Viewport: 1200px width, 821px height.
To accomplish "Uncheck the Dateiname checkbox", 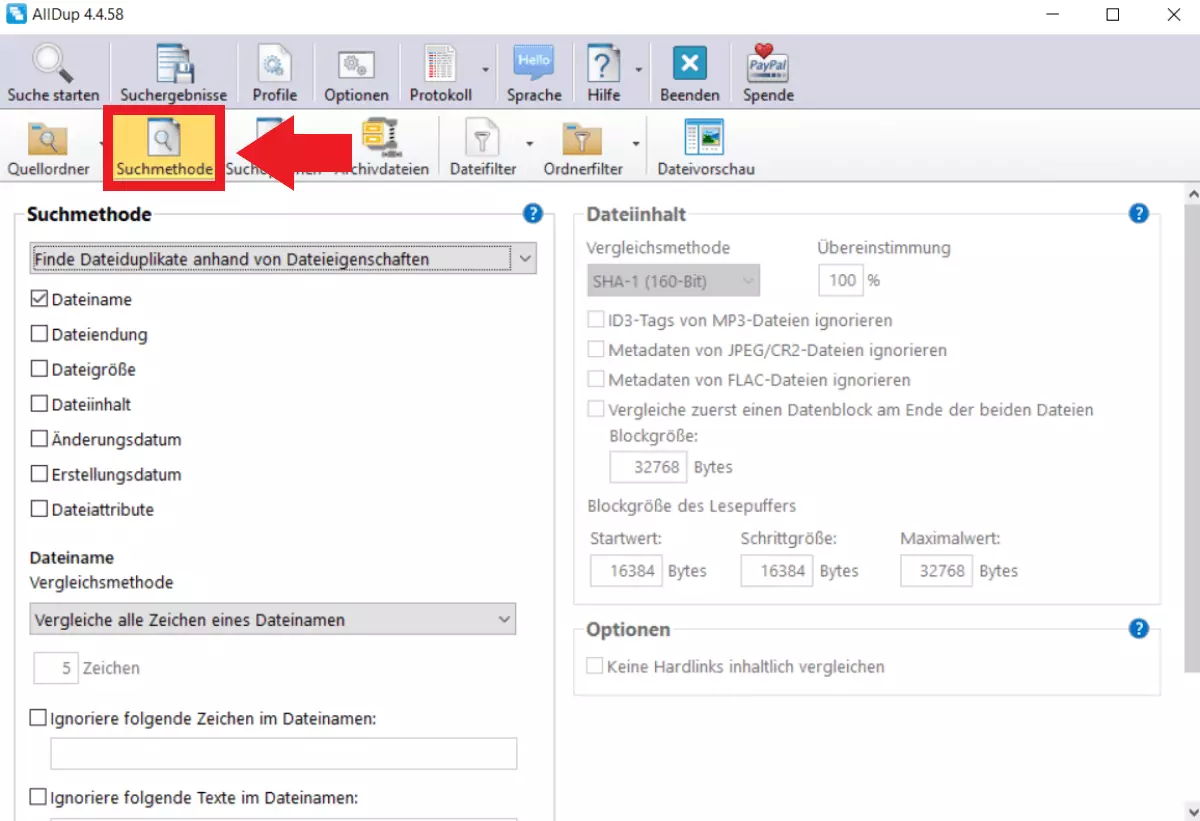I will pyautogui.click(x=40, y=299).
